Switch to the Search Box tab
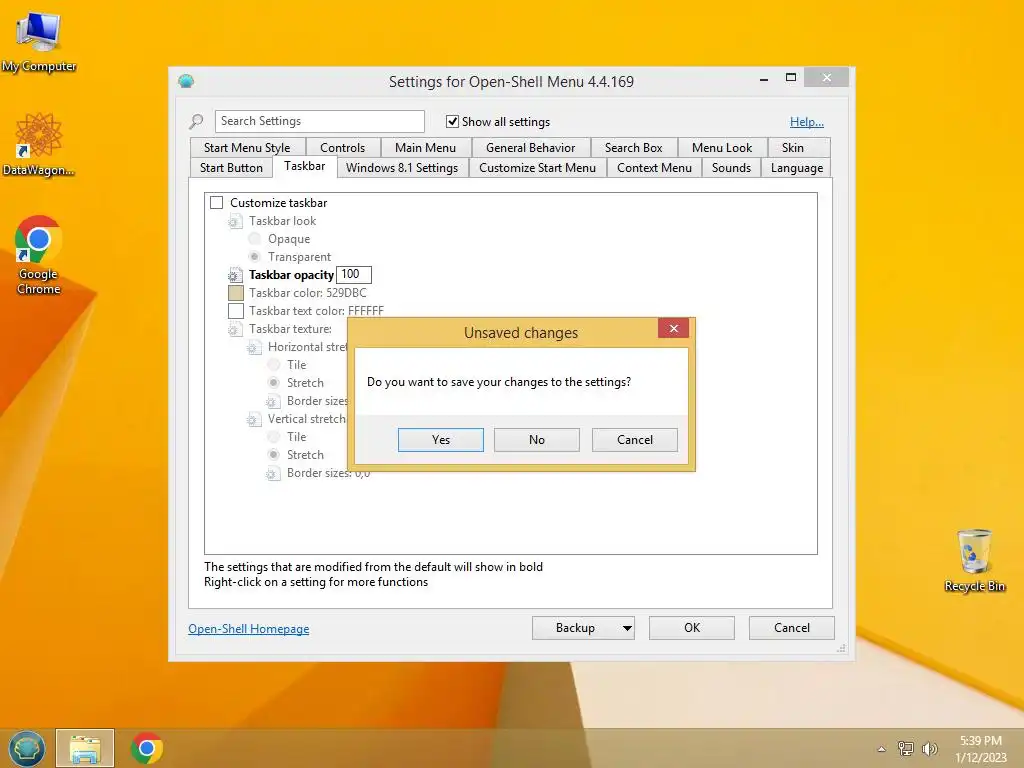 point(633,148)
